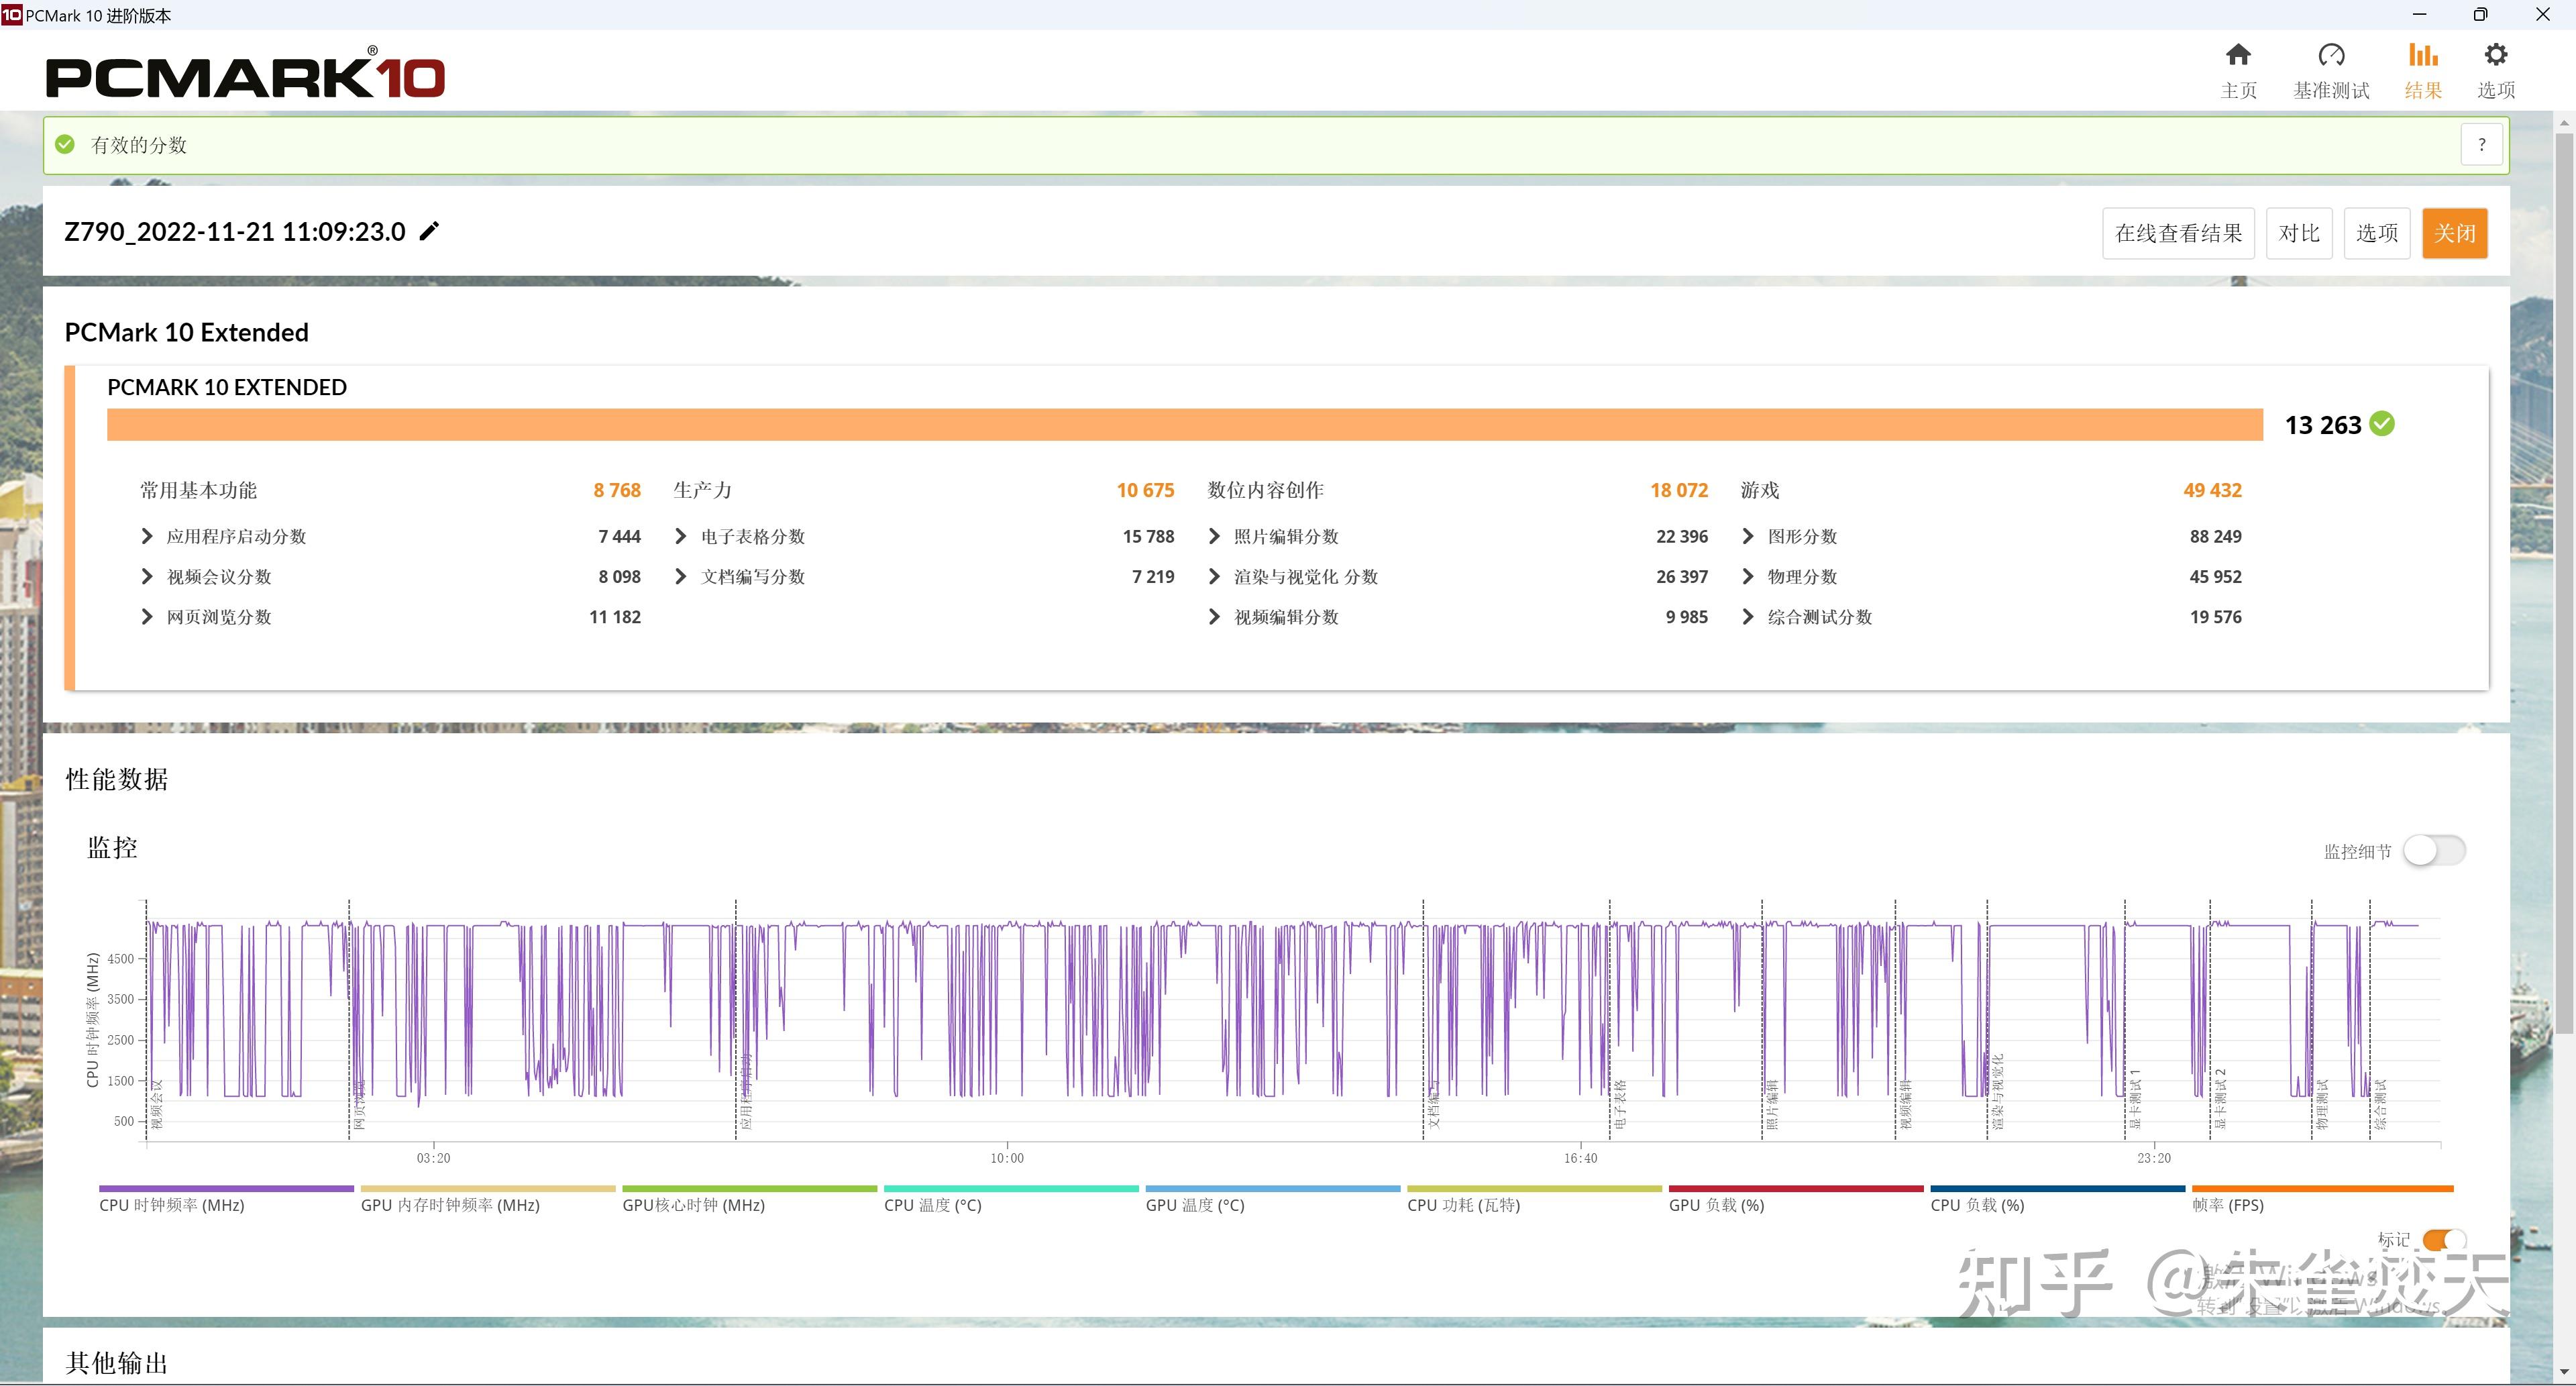The width and height of the screenshot is (2576, 1386).
Task: Open the 主页 home icon
Action: coord(2238,55)
